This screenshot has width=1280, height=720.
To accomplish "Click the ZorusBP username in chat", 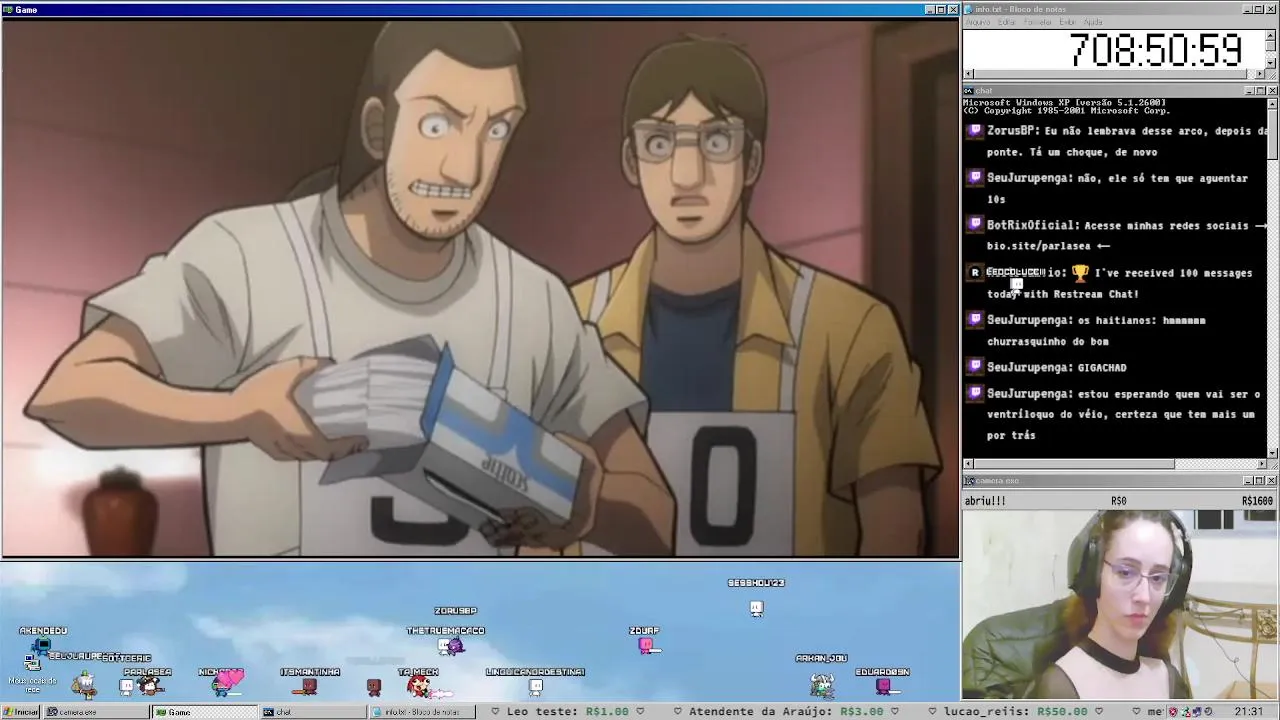I will pyautogui.click(x=1010, y=131).
